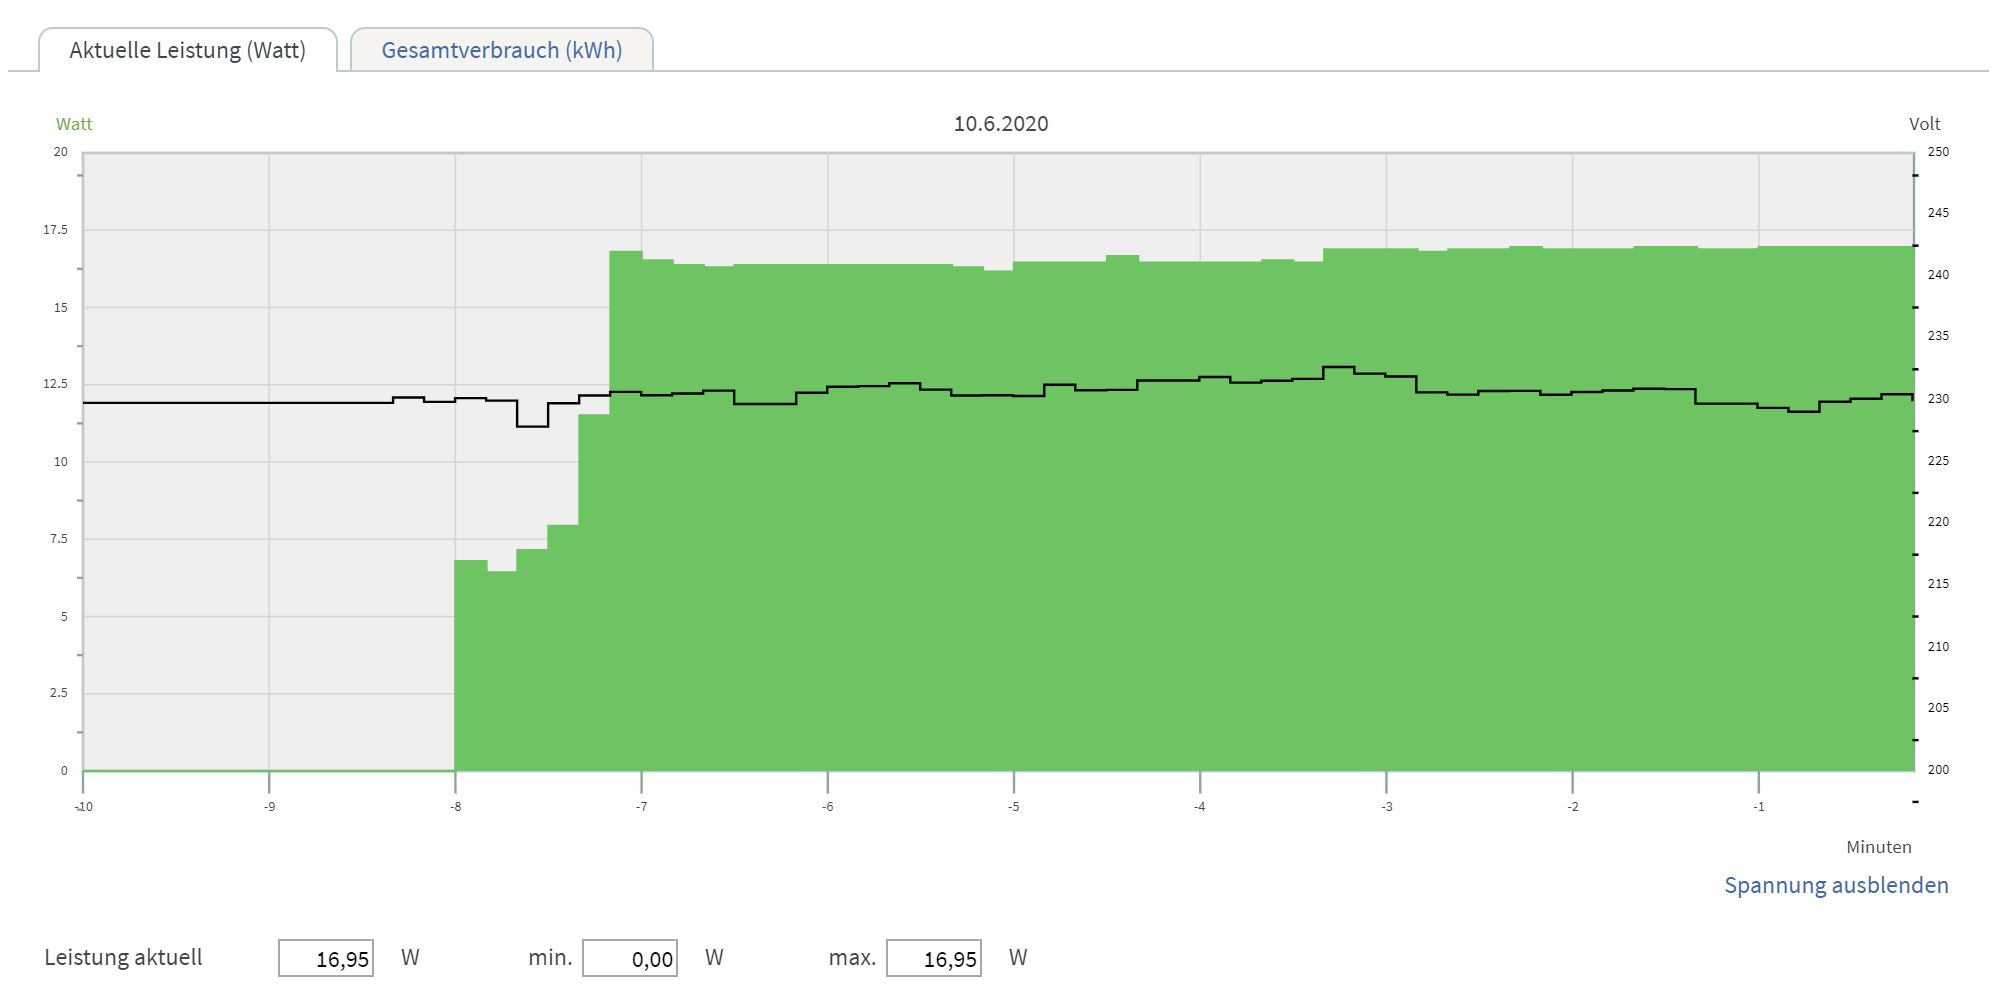
Task: Select the Aktuelle Leistung (Watt) tab
Action: [x=188, y=50]
